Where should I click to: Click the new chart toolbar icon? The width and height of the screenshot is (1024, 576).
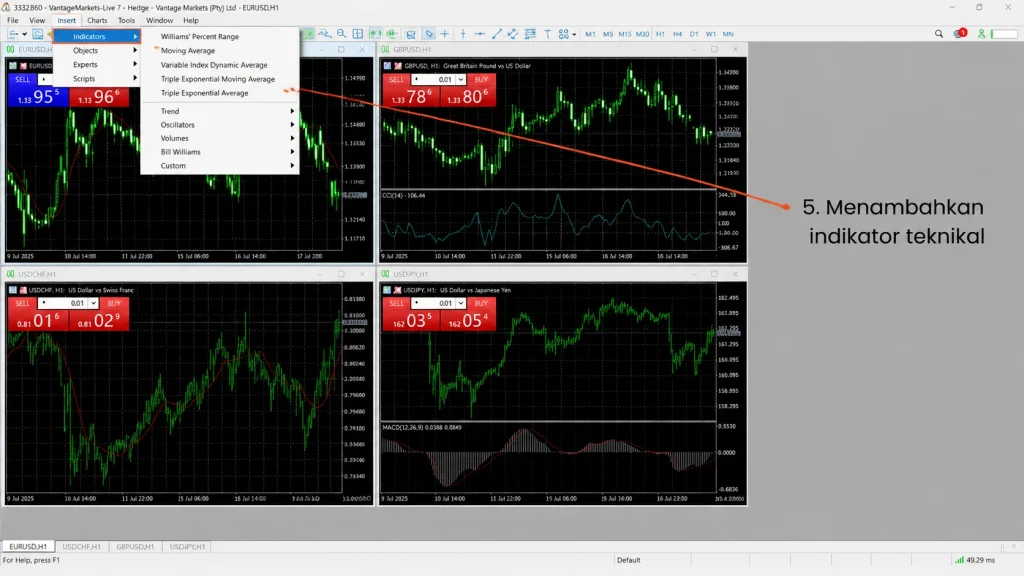(x=13, y=34)
